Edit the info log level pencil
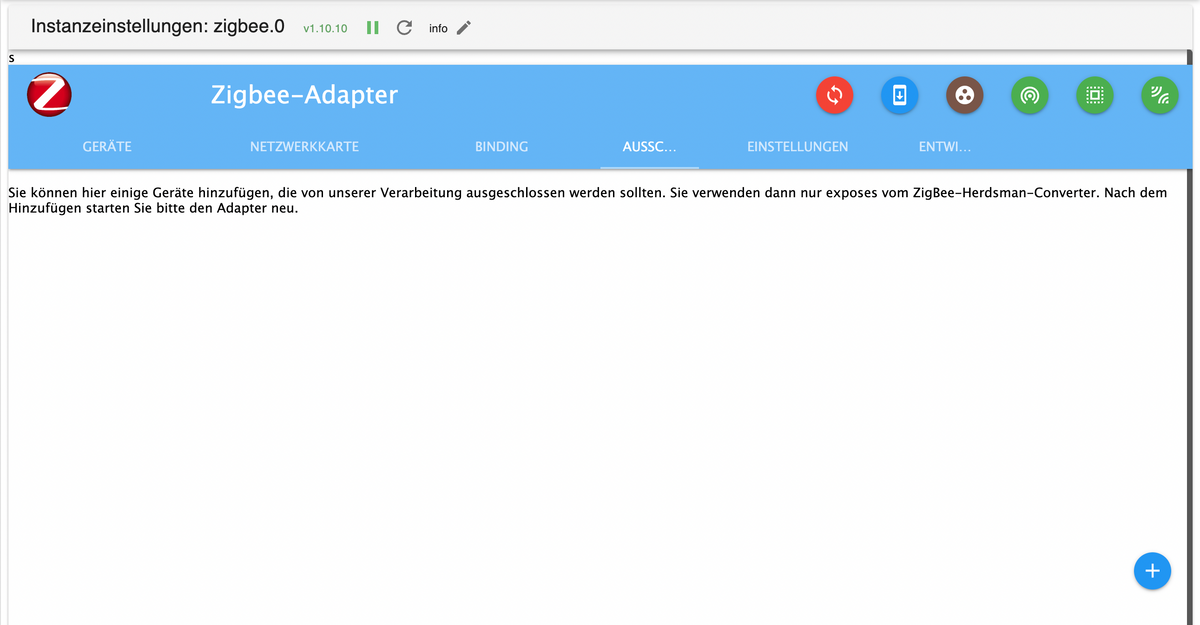Image resolution: width=1200 pixels, height=625 pixels. point(463,28)
